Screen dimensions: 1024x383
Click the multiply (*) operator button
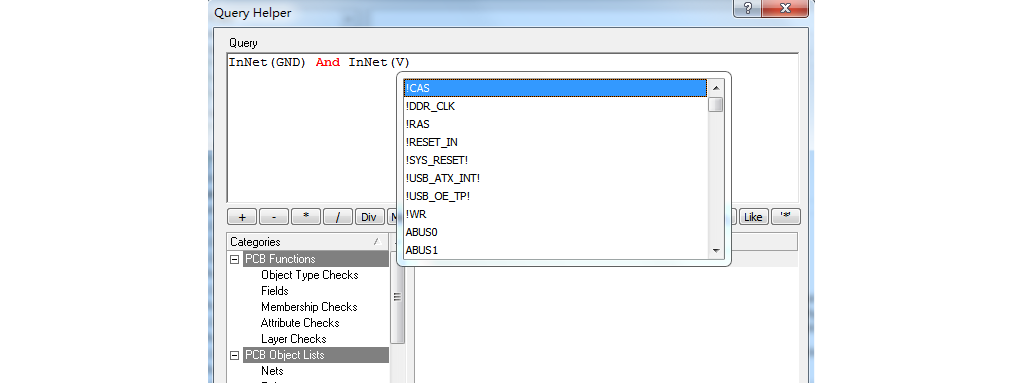(x=306, y=217)
